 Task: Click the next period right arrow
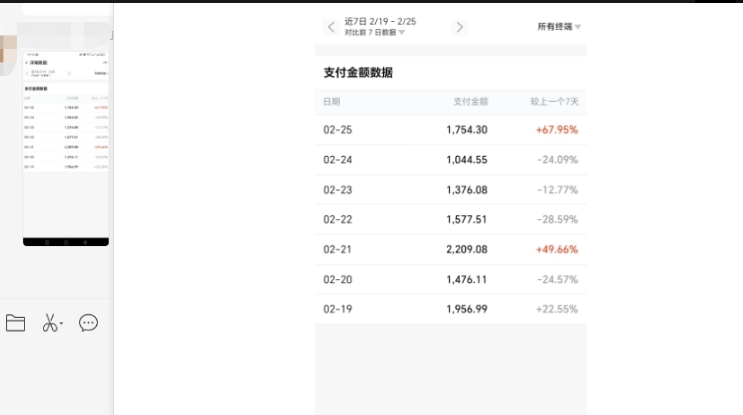460,27
